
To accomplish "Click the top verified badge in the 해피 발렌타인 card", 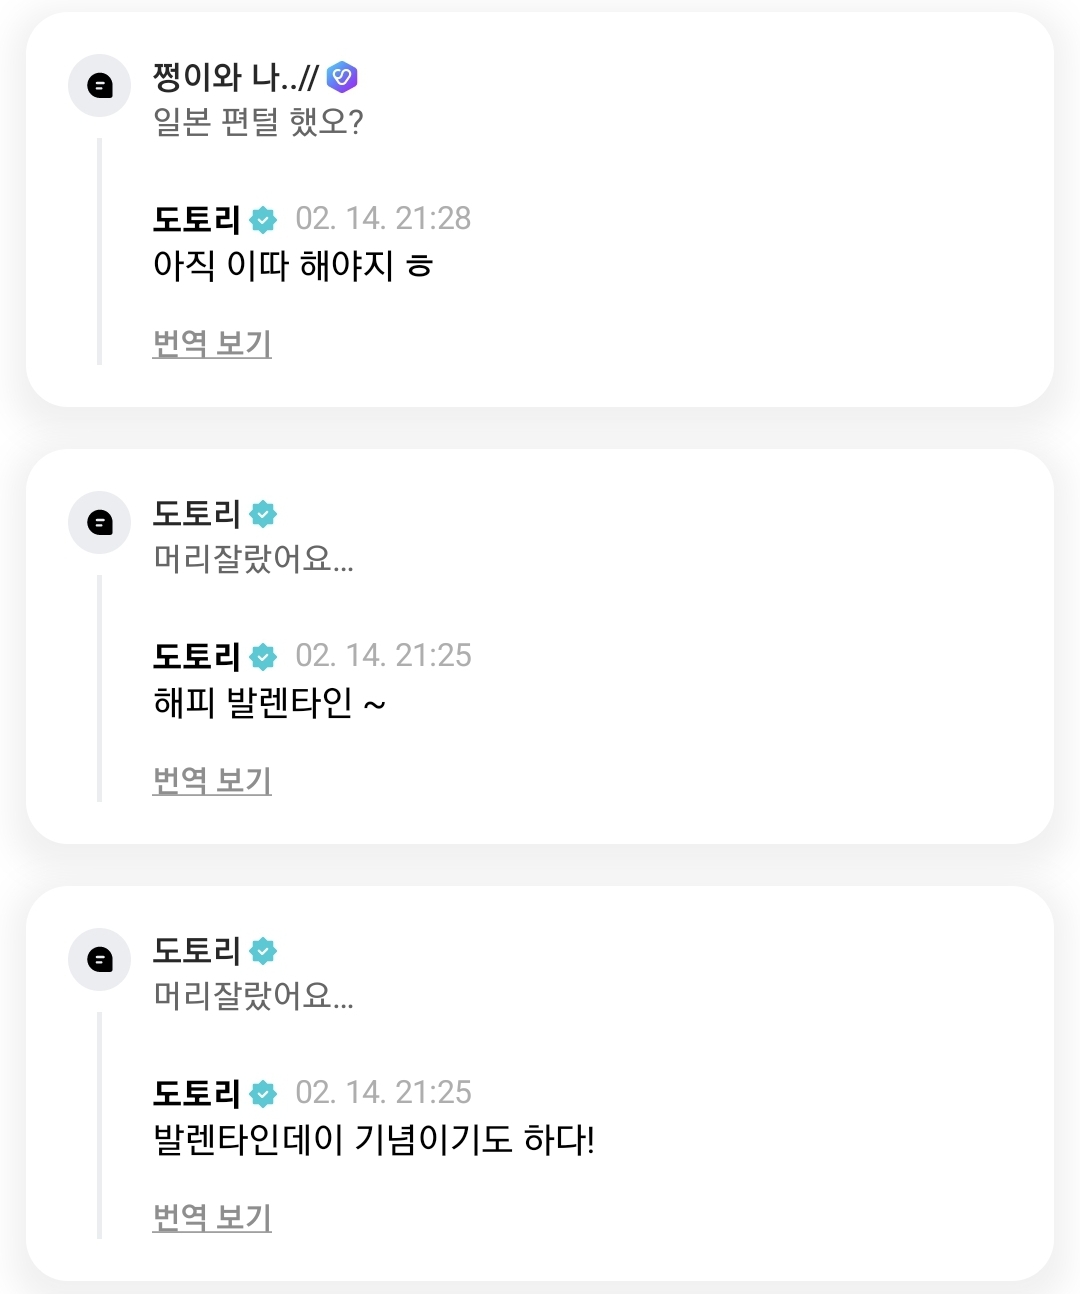I will pyautogui.click(x=263, y=514).
